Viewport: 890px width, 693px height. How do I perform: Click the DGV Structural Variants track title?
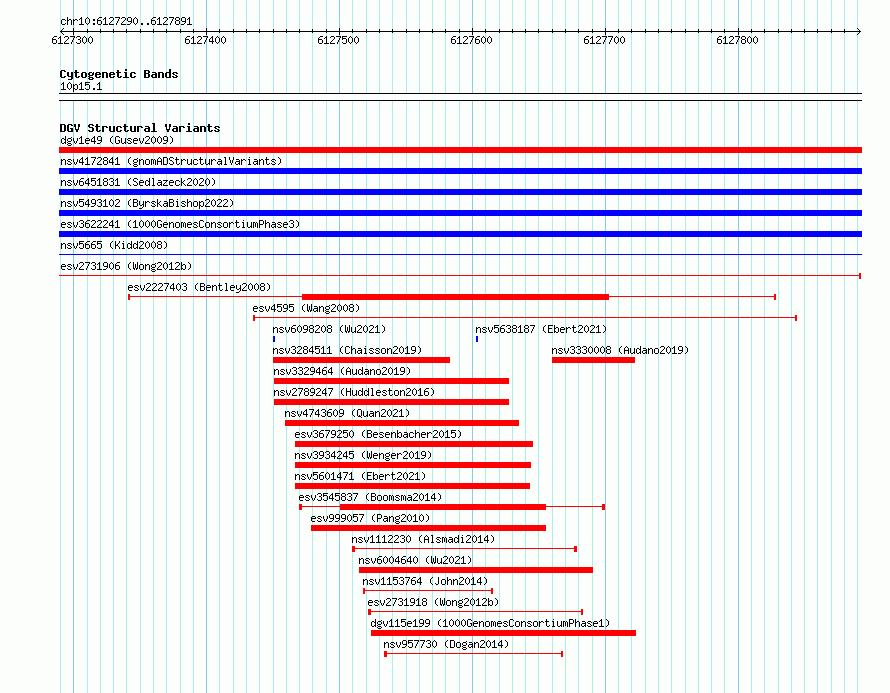(x=140, y=128)
